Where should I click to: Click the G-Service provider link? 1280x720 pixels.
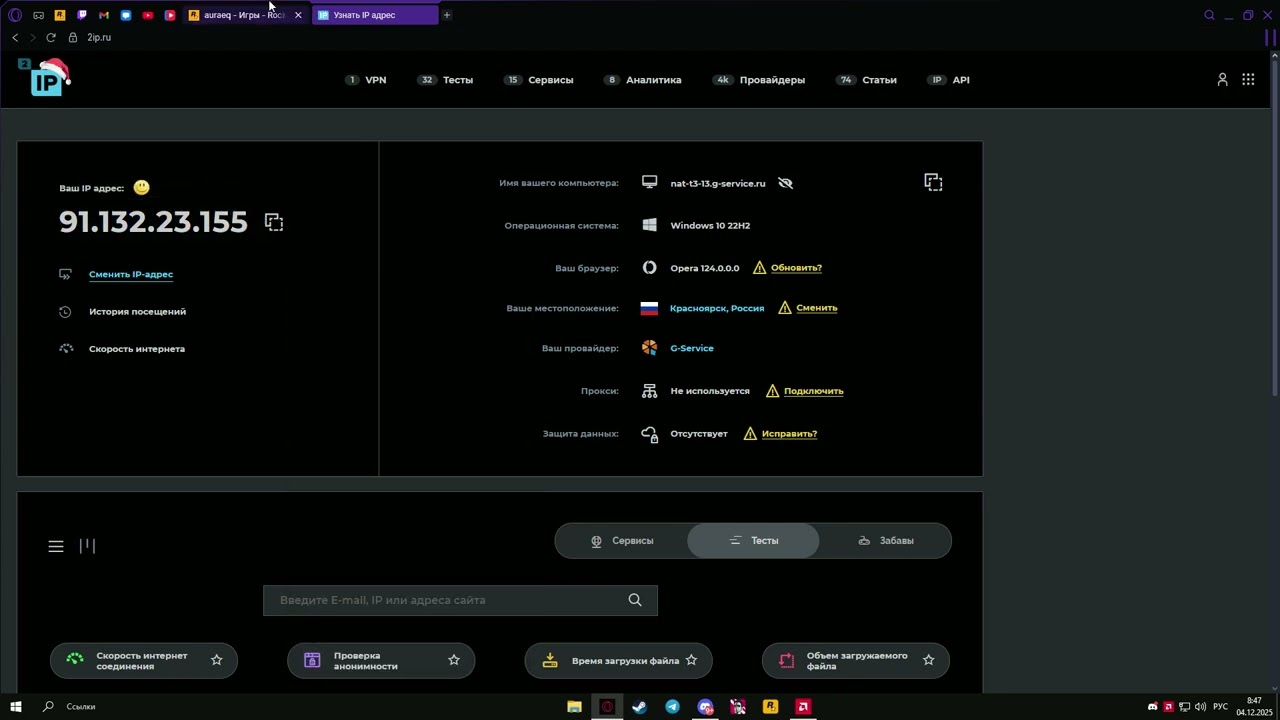coord(692,348)
